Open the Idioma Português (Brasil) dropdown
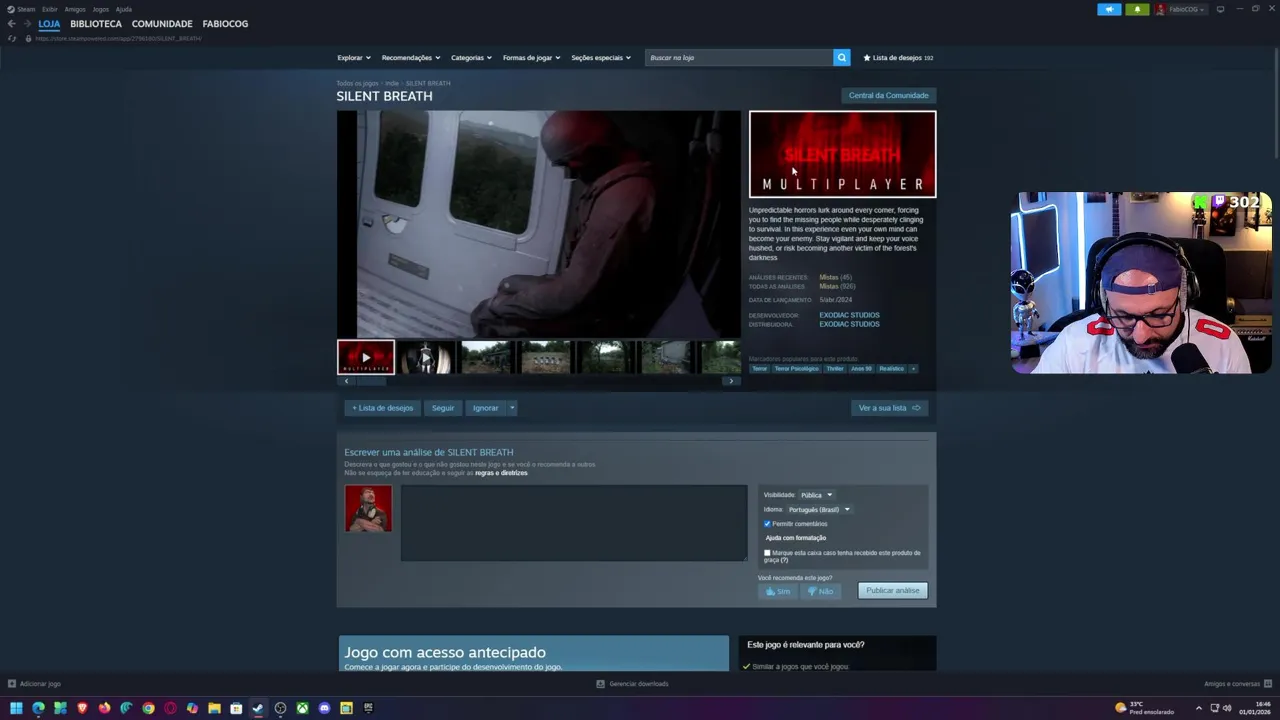The image size is (1280, 720). [819, 510]
